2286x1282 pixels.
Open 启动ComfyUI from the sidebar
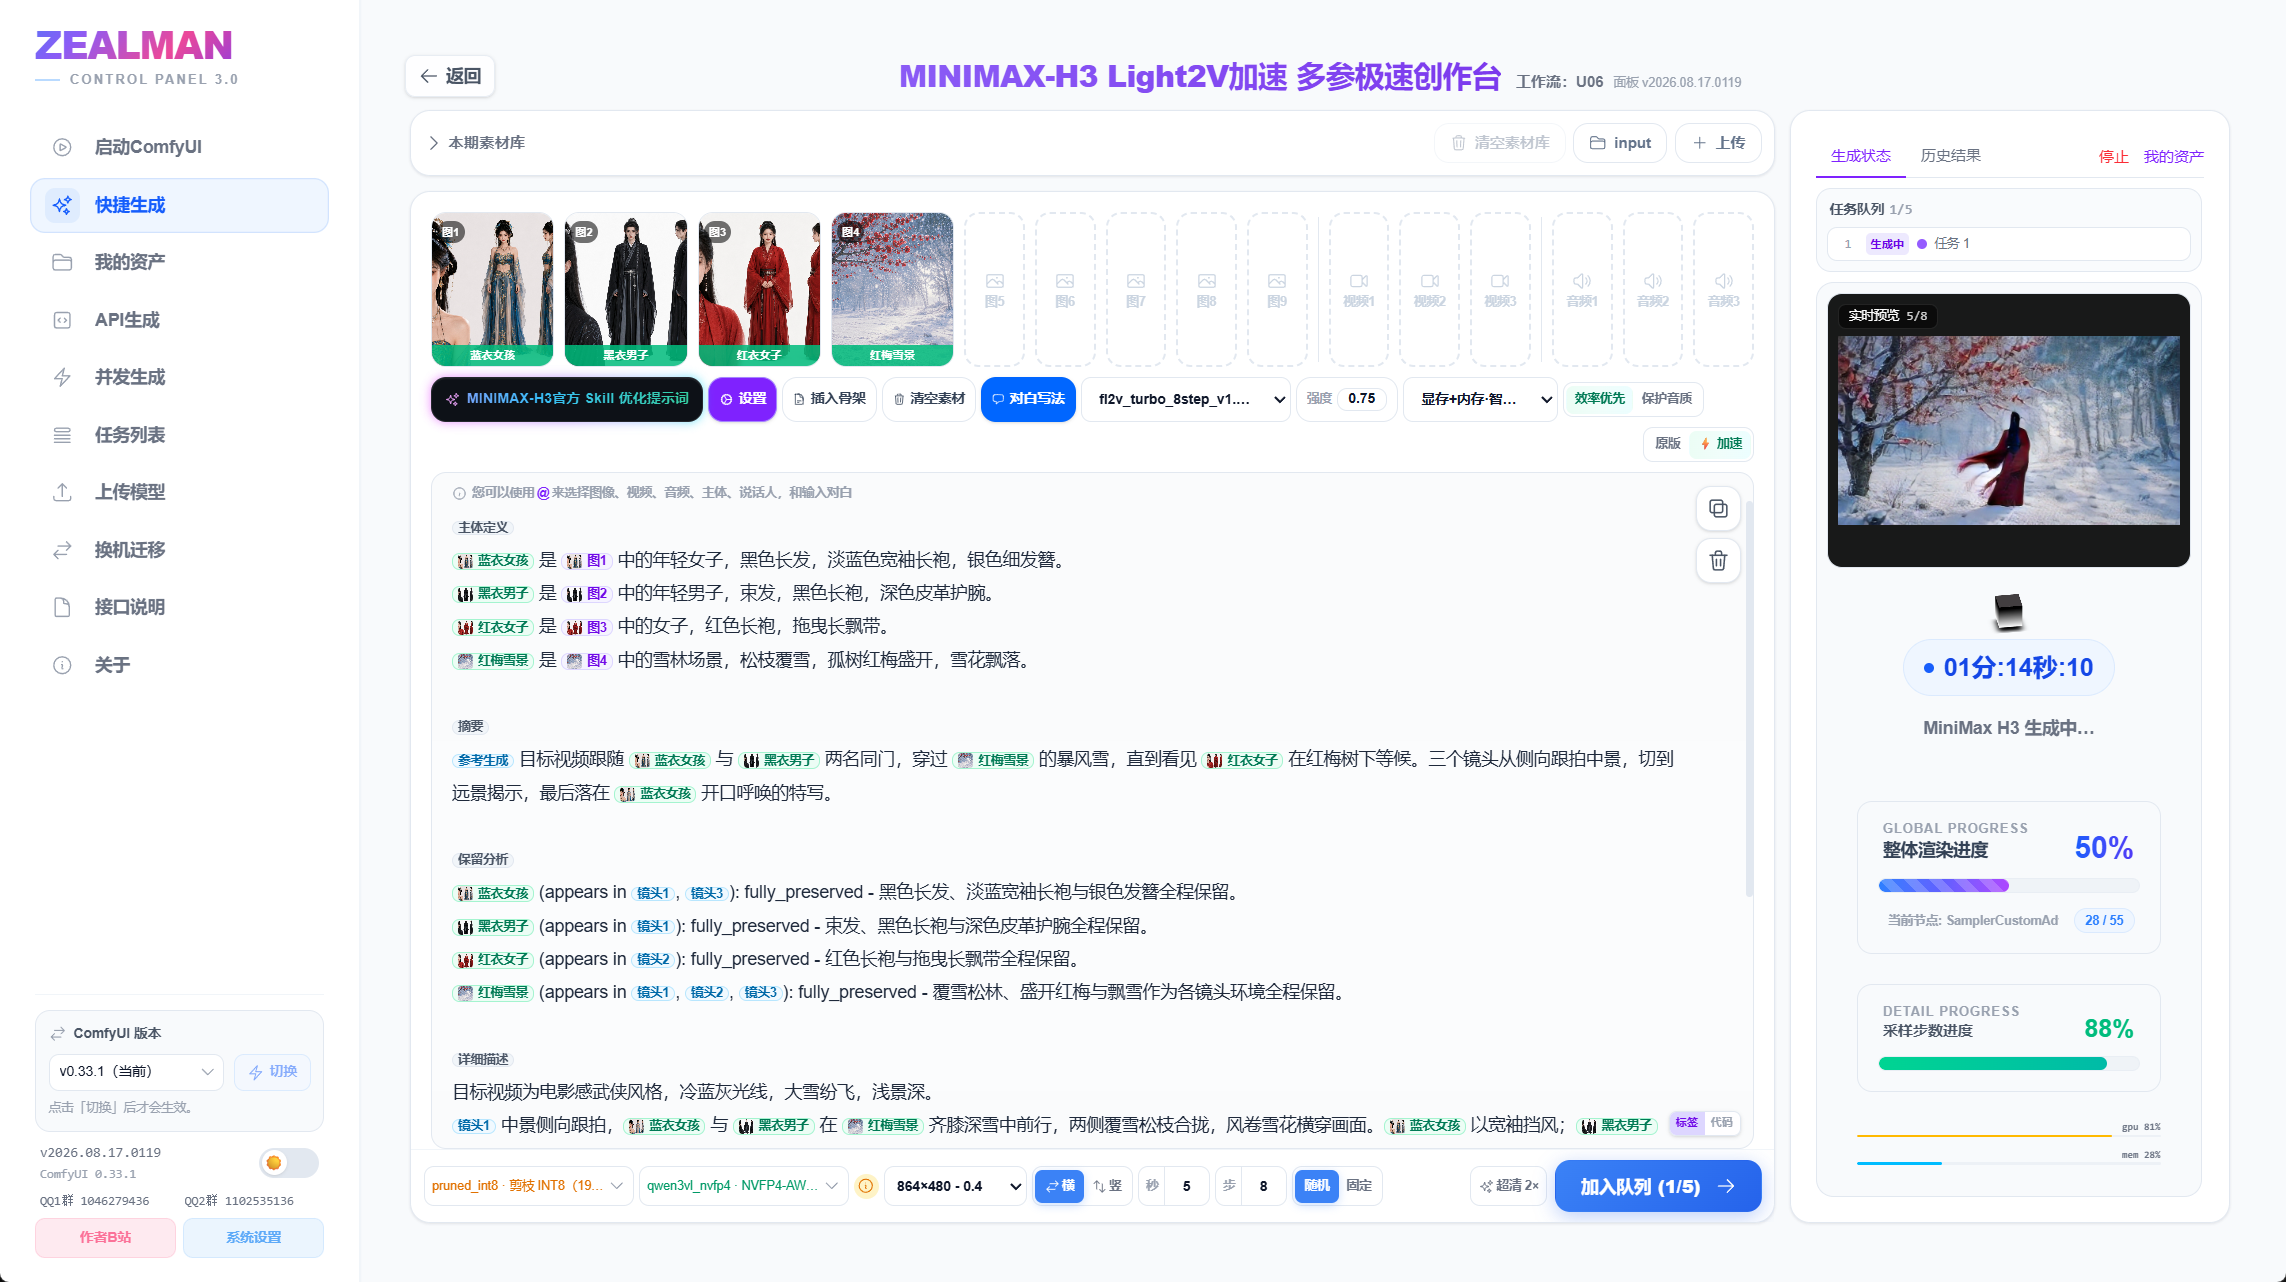179,147
